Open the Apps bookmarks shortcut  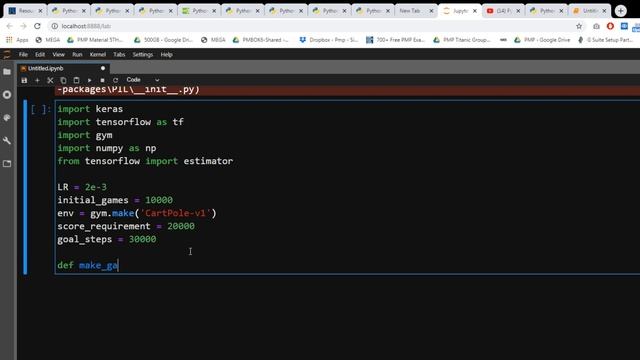17,40
